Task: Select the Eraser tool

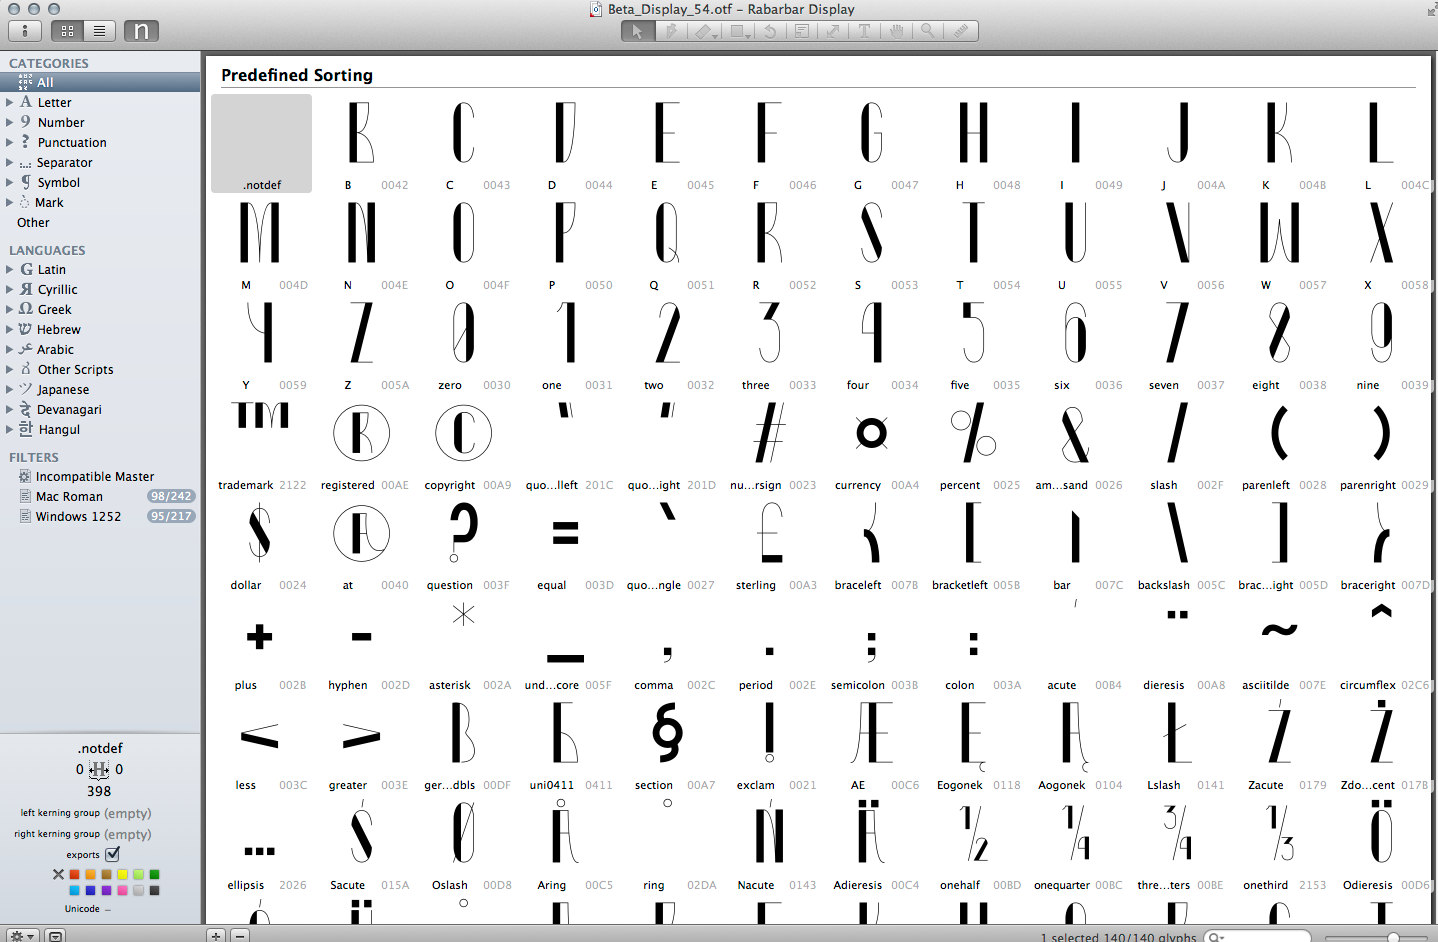Action: coord(703,31)
